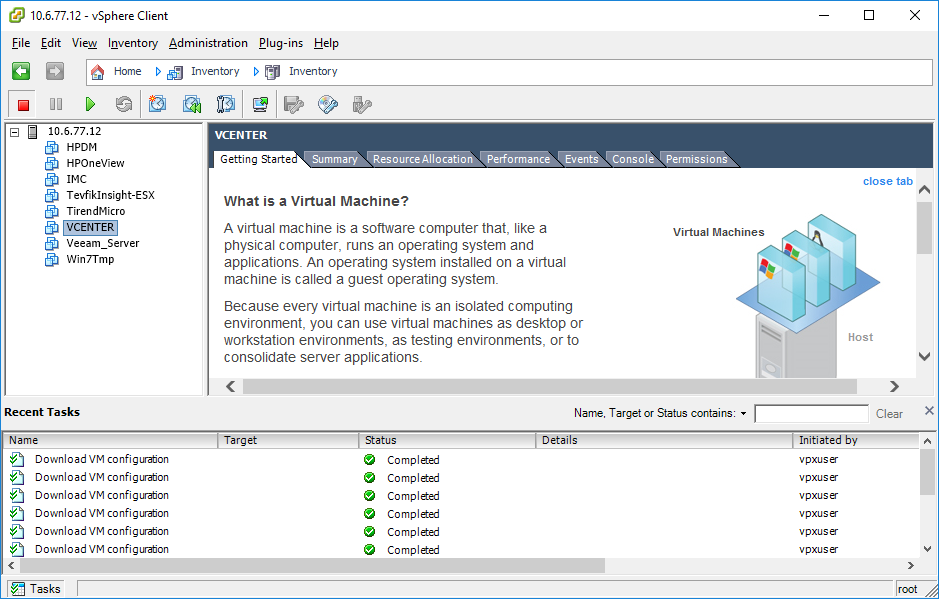Select TevfikInsight-ESX in the inventory tree
Image resolution: width=939 pixels, height=599 pixels.
point(110,195)
